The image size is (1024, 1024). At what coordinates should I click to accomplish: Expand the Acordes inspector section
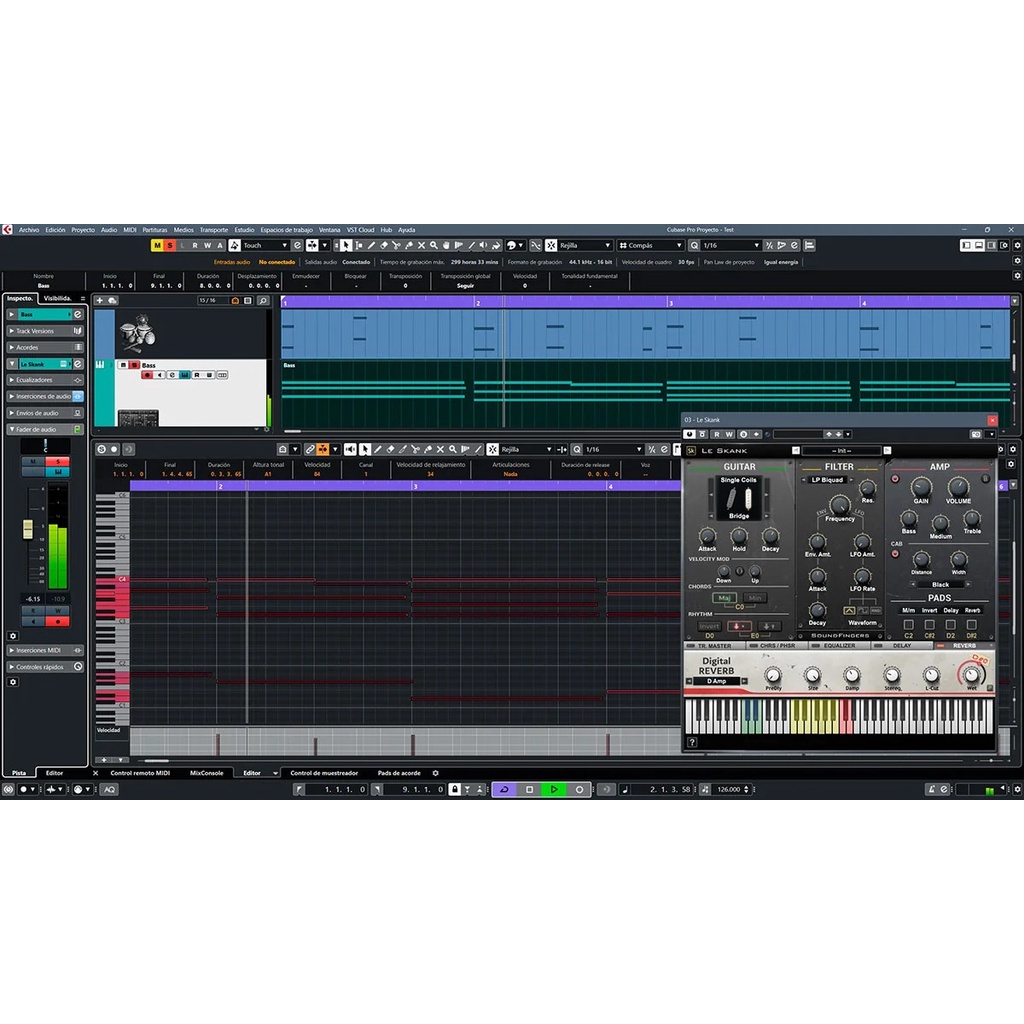tap(45, 347)
